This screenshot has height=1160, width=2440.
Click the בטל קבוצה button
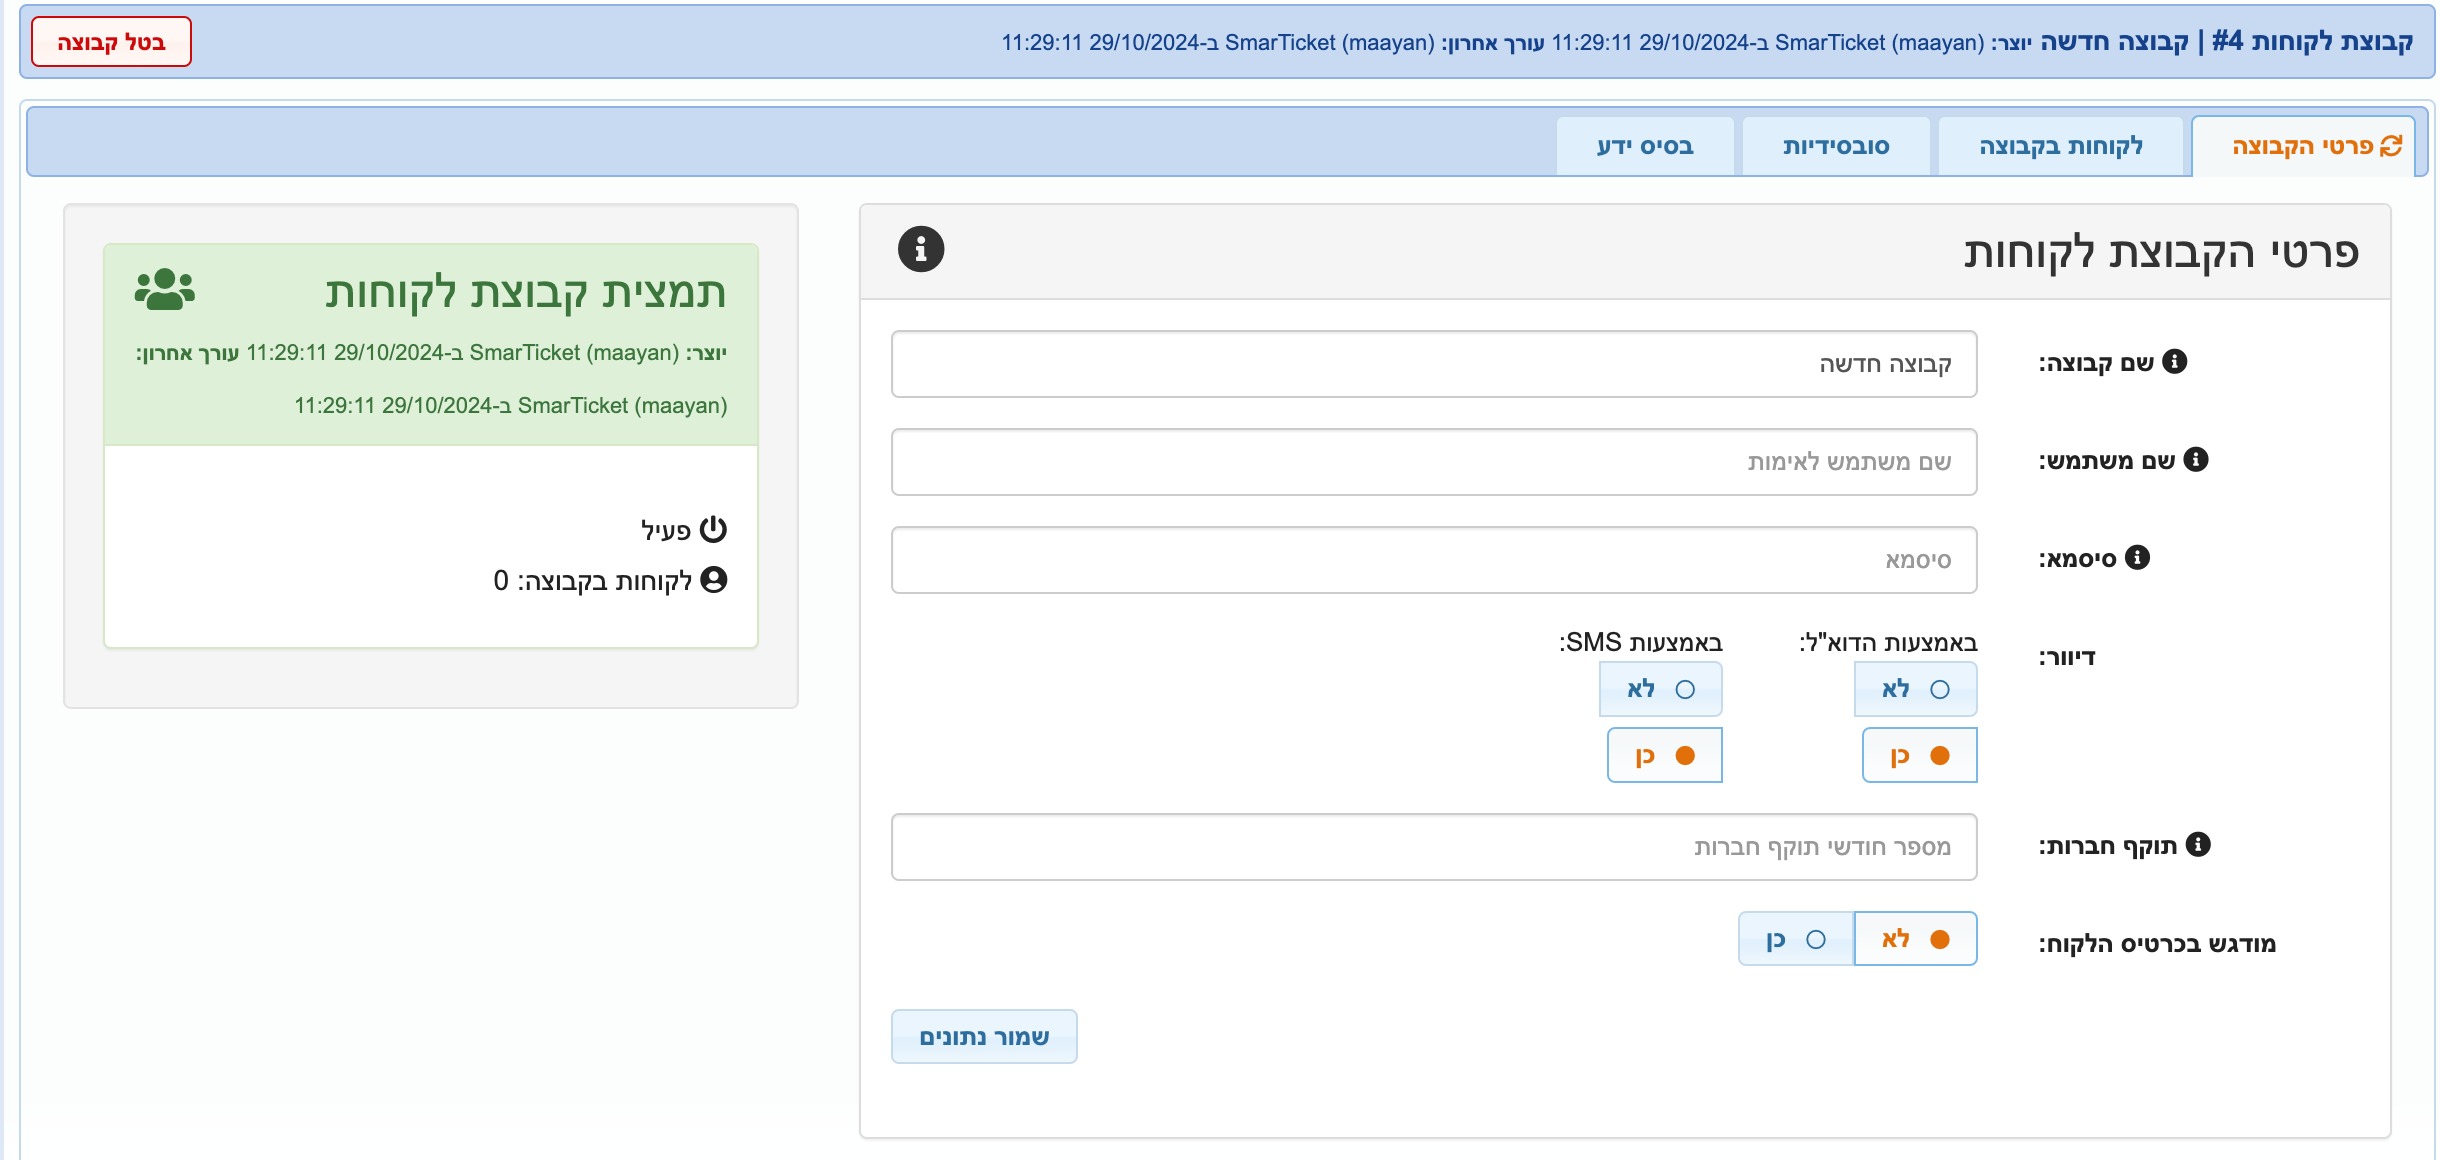111,42
